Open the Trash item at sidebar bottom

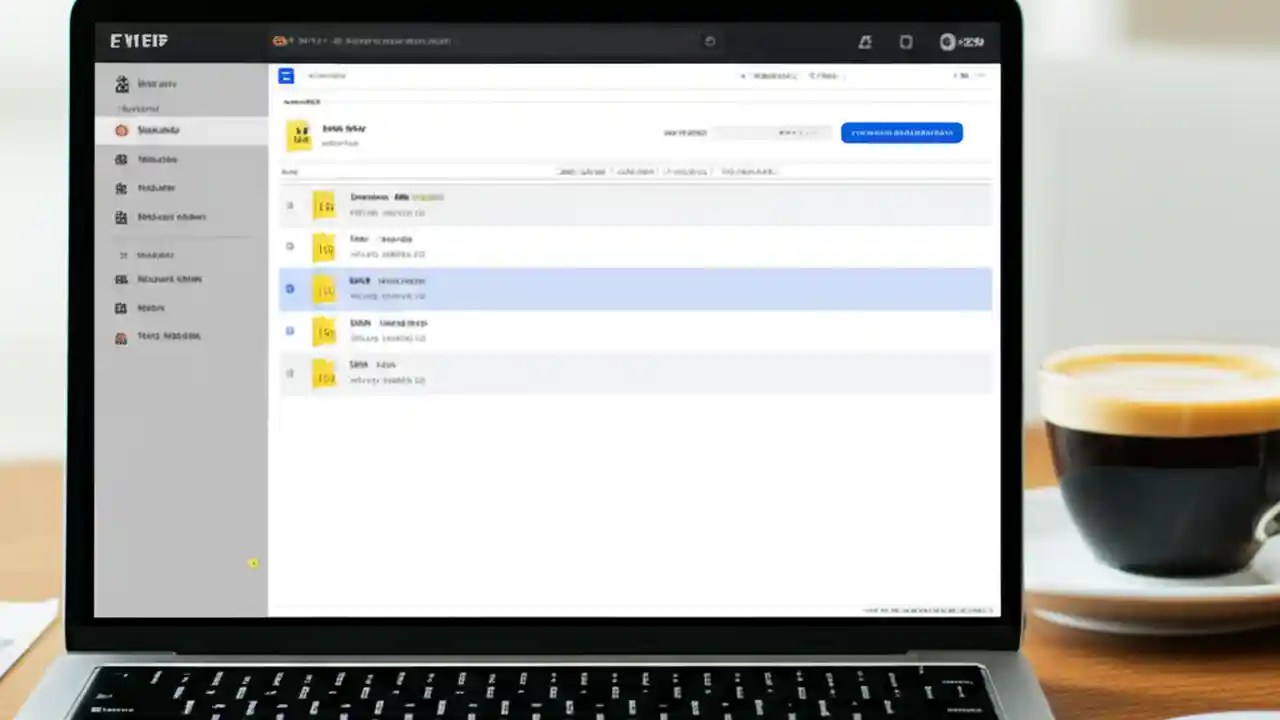tap(121, 336)
